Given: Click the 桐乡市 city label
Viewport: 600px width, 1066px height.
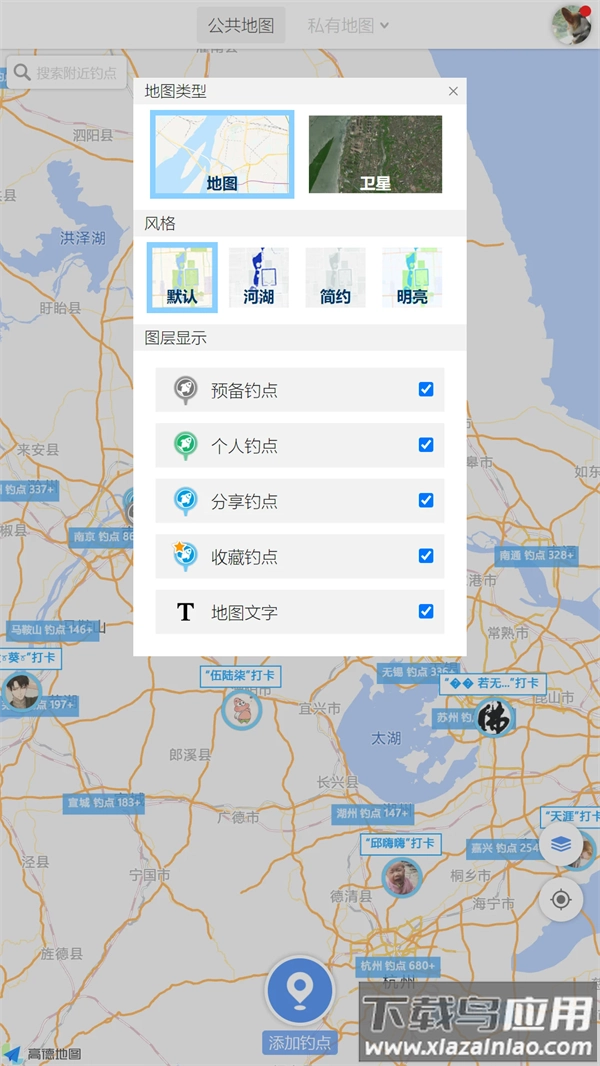Looking at the screenshot, I should point(470,876).
